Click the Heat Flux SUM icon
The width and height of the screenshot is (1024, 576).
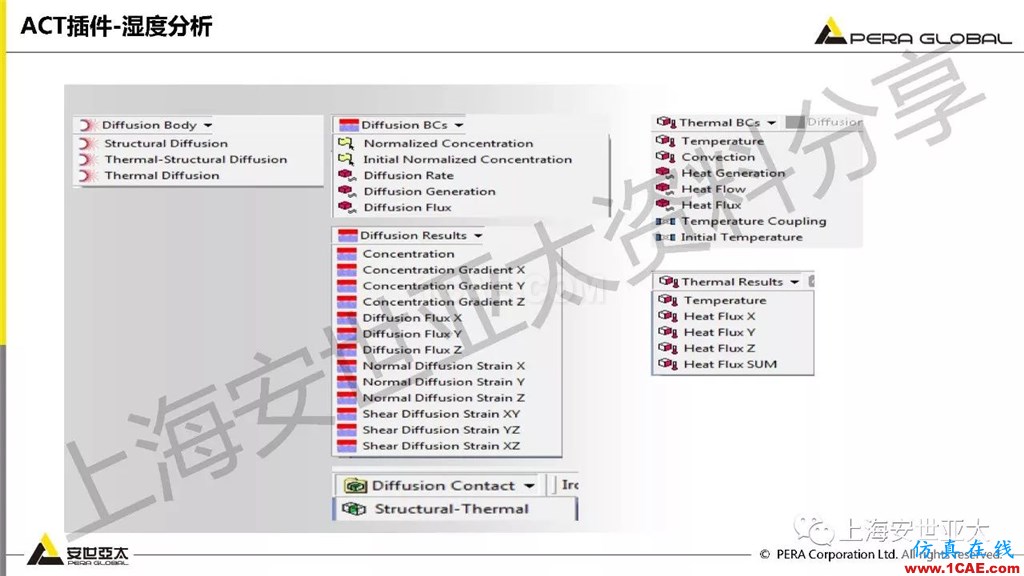668,364
